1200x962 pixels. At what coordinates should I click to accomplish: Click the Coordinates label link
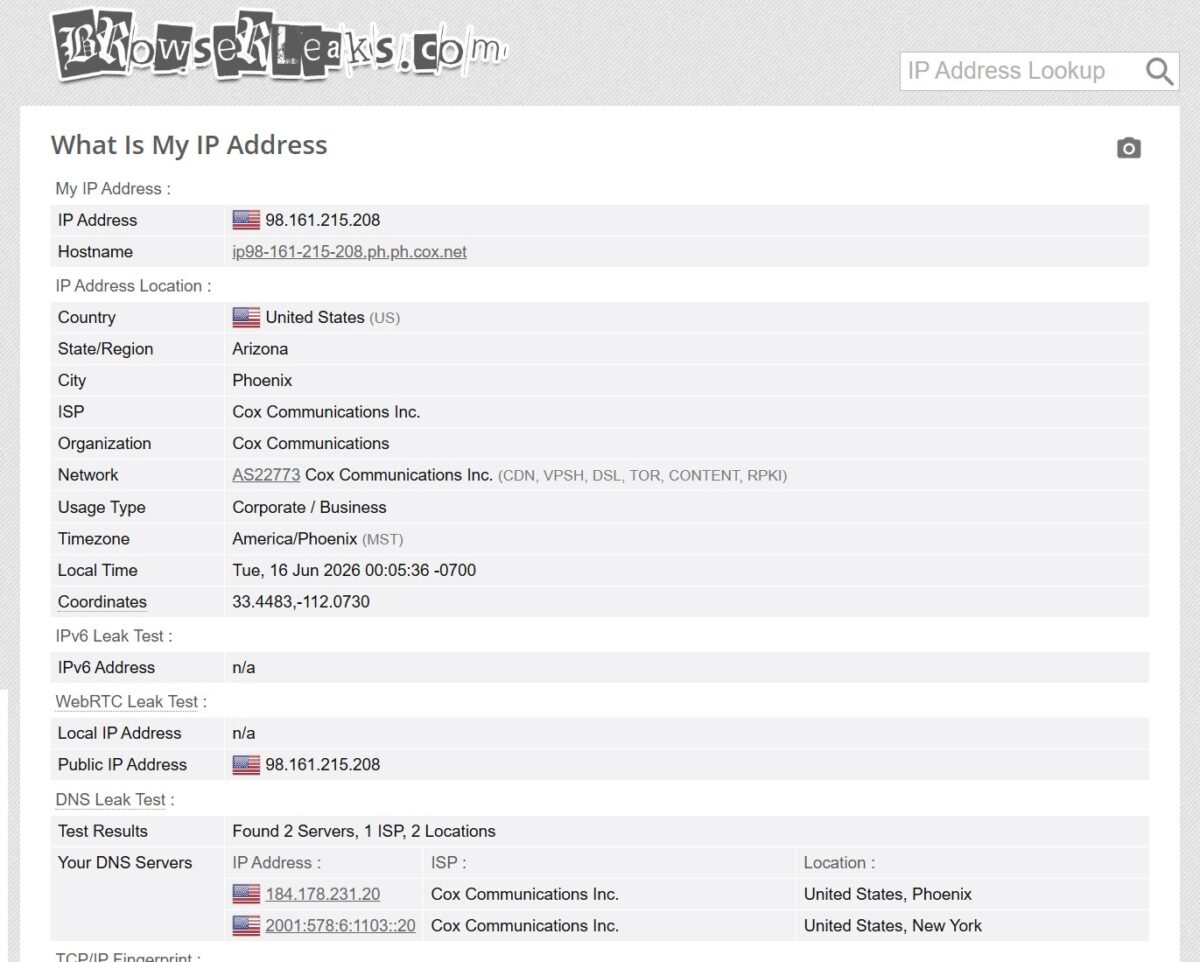pos(102,602)
